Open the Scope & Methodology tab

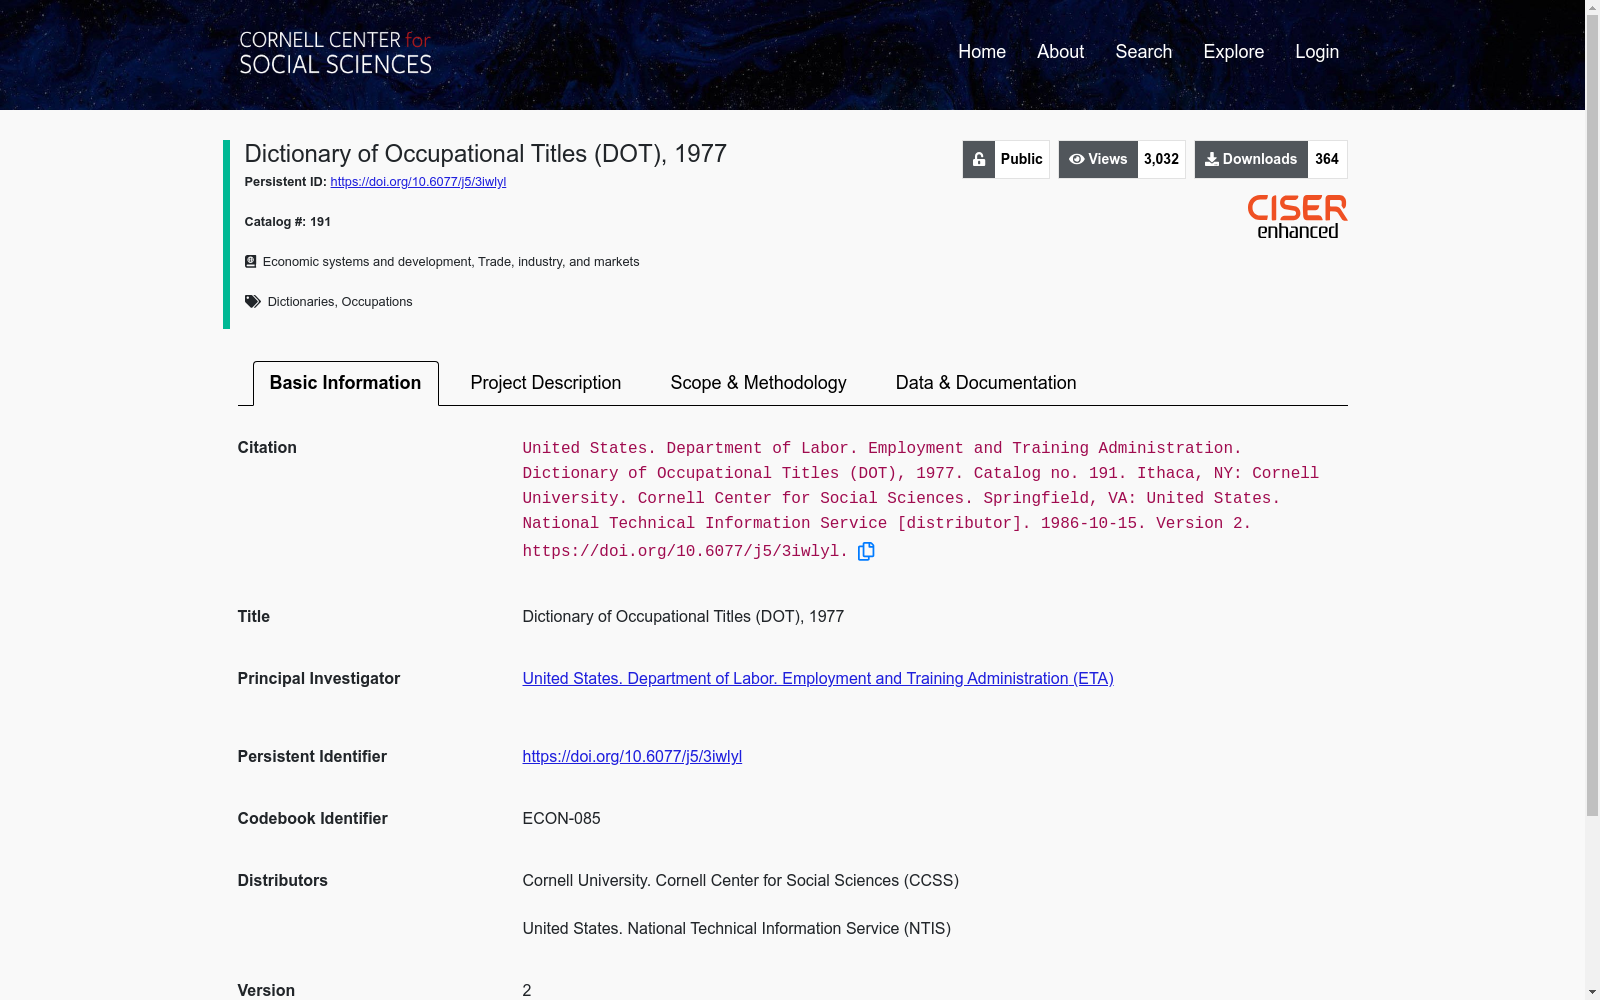(758, 383)
